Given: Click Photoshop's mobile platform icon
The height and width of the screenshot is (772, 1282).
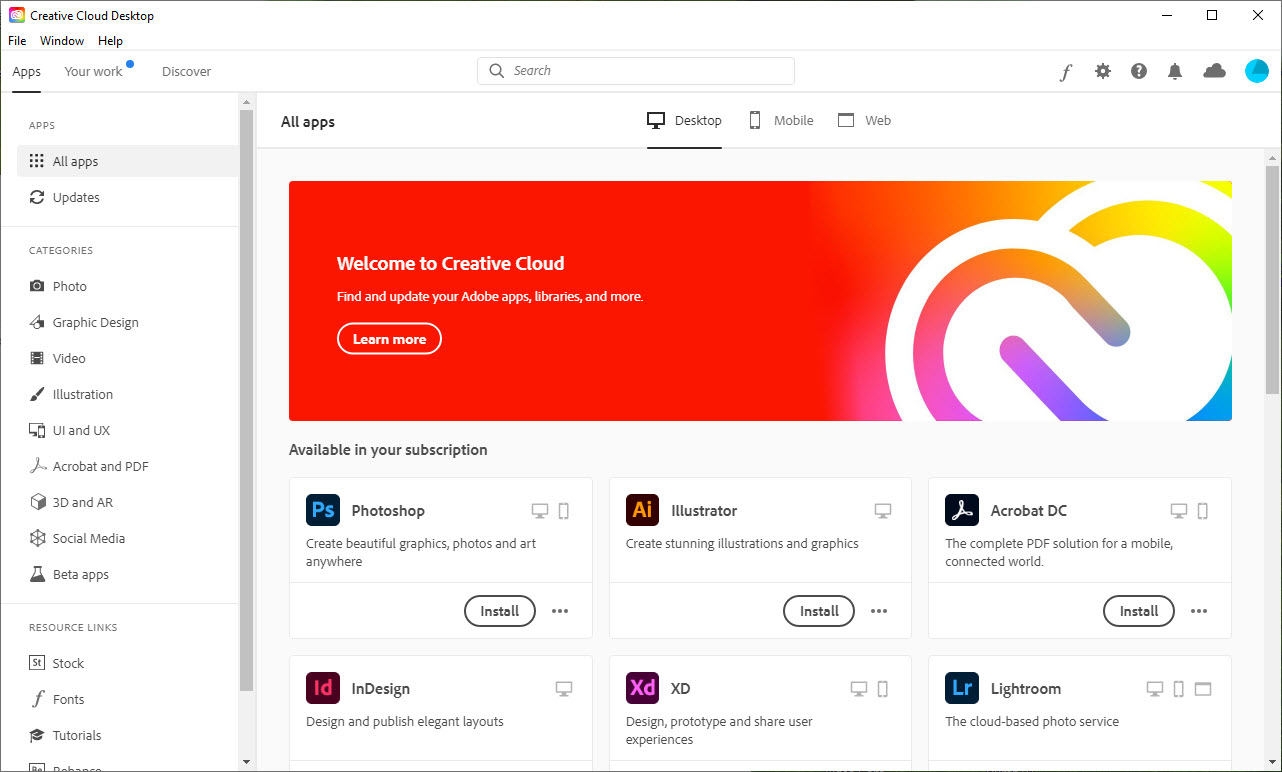Looking at the screenshot, I should point(564,511).
